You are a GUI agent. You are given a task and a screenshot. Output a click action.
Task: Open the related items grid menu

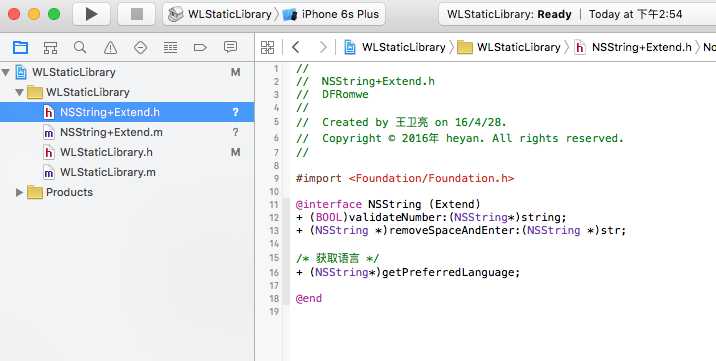(x=267, y=47)
